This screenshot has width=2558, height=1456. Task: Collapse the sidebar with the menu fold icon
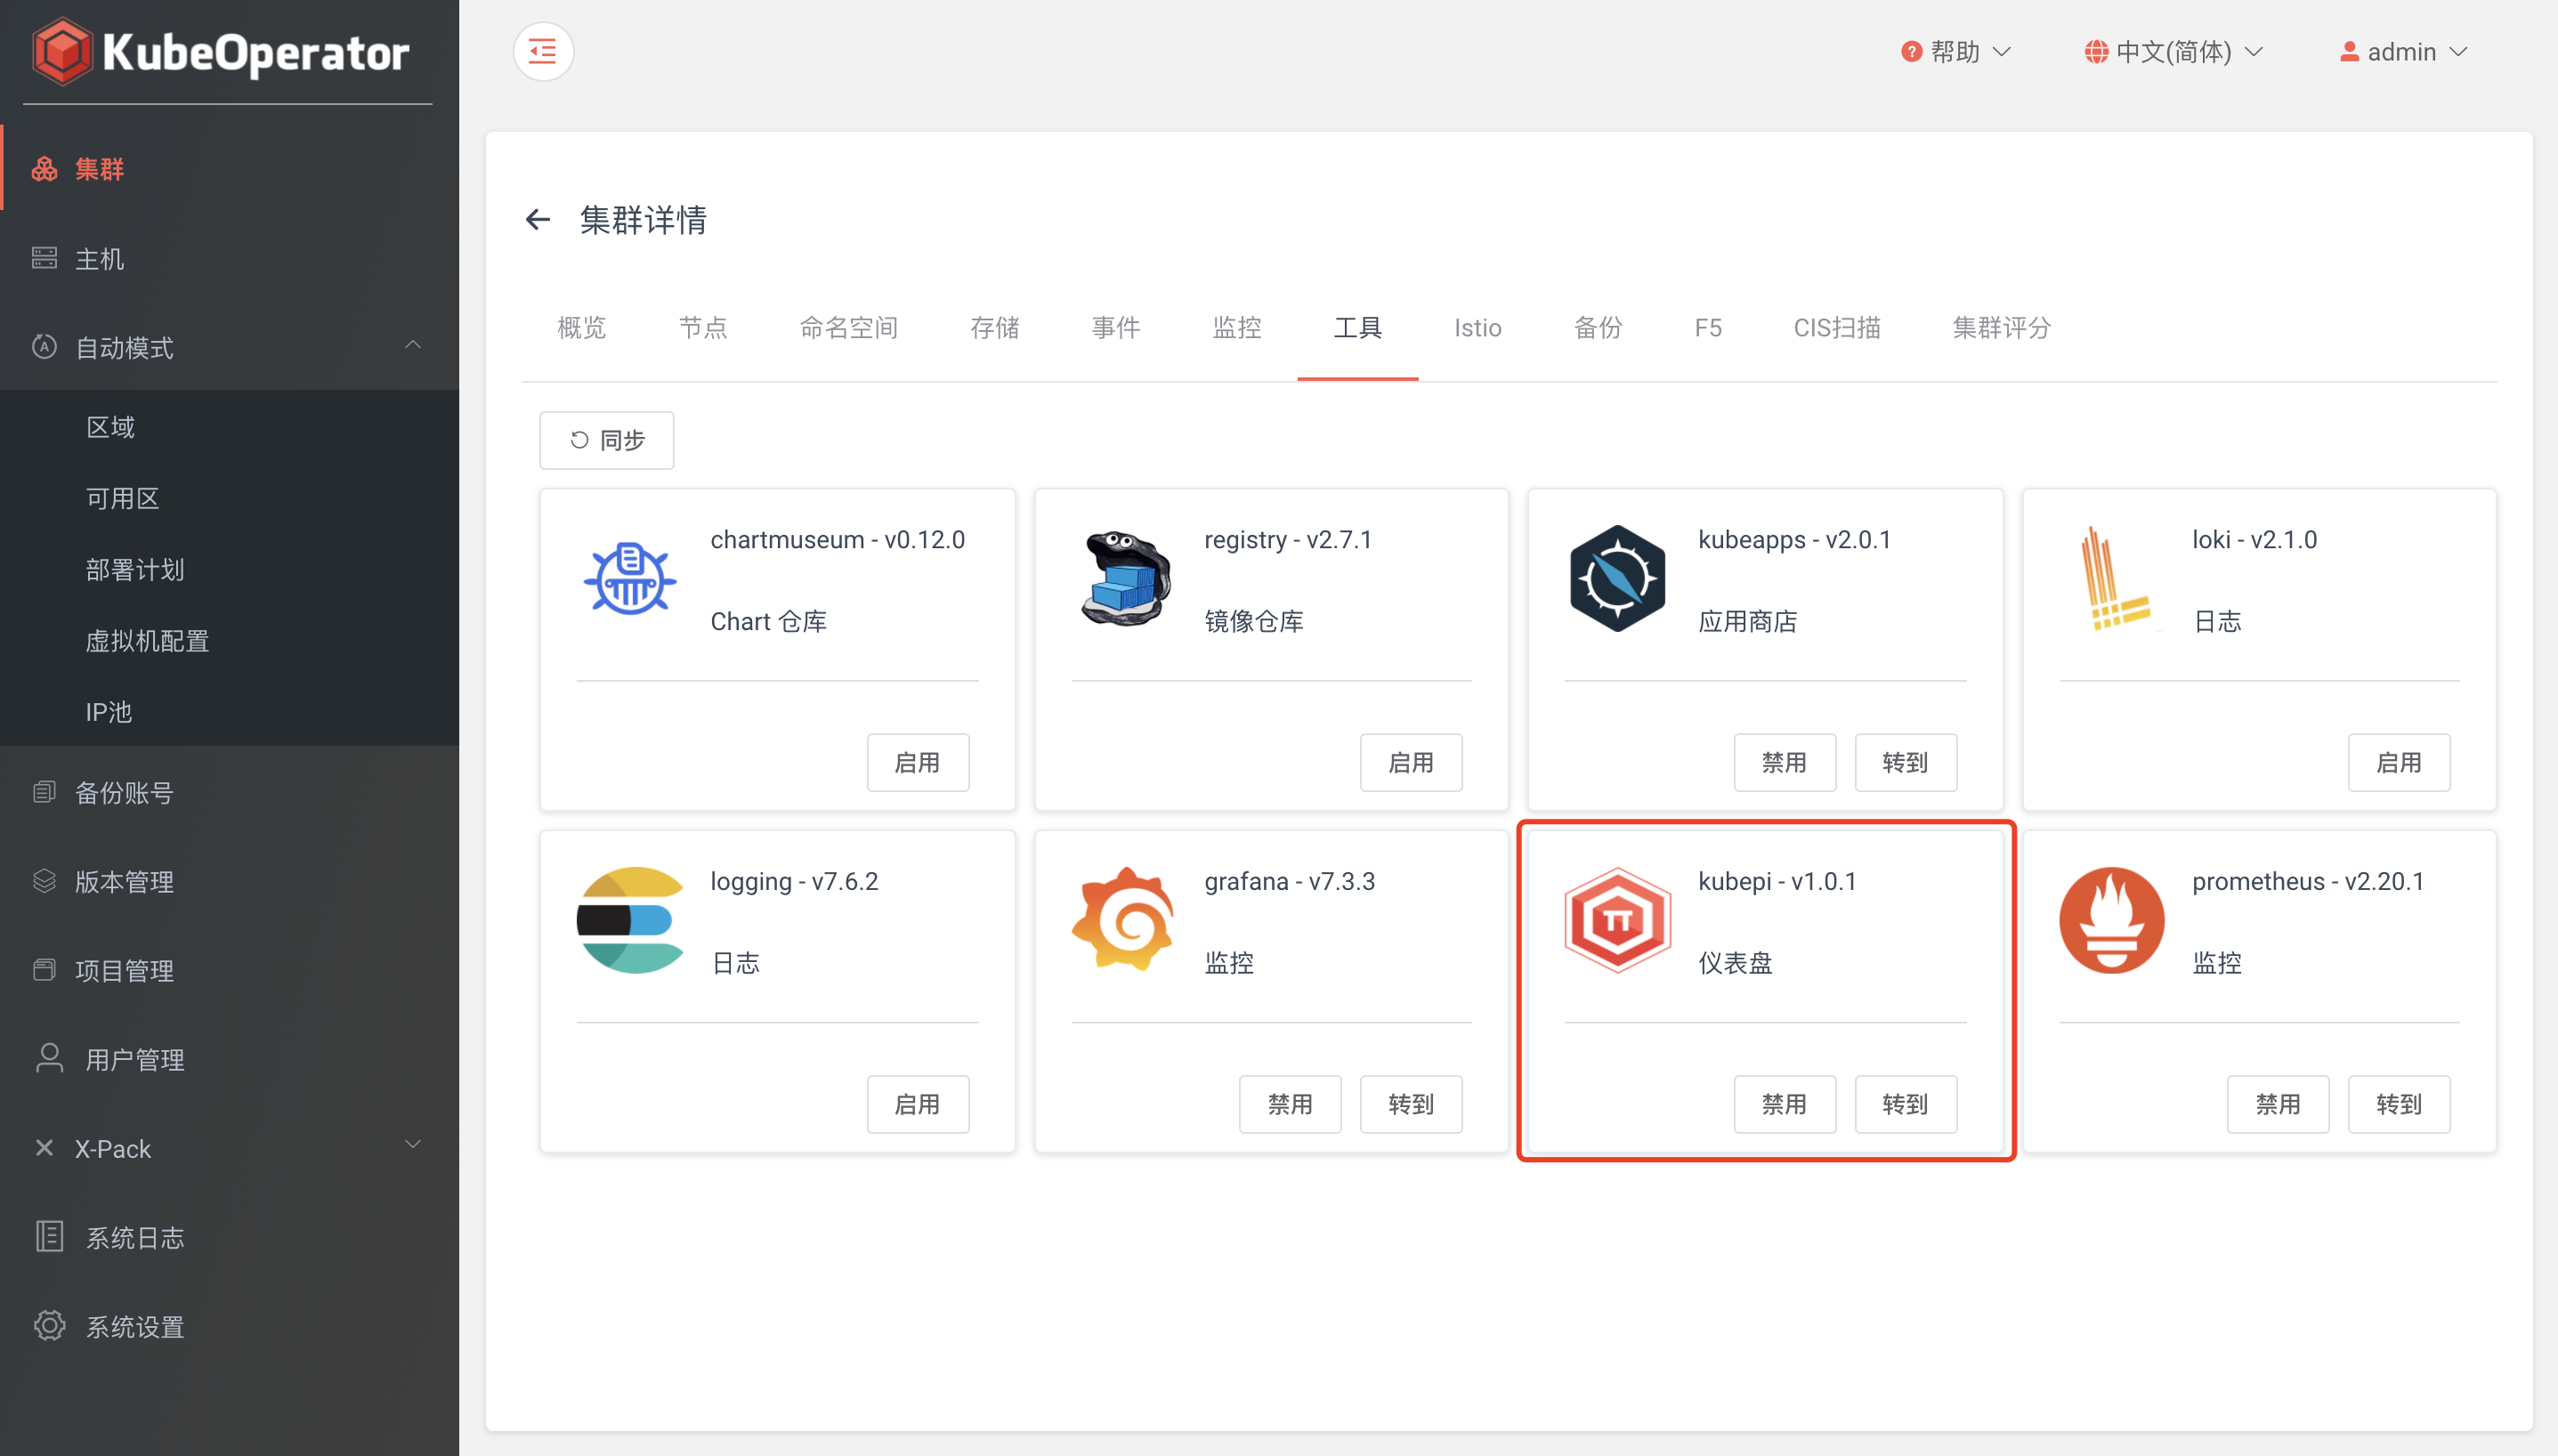tap(543, 51)
